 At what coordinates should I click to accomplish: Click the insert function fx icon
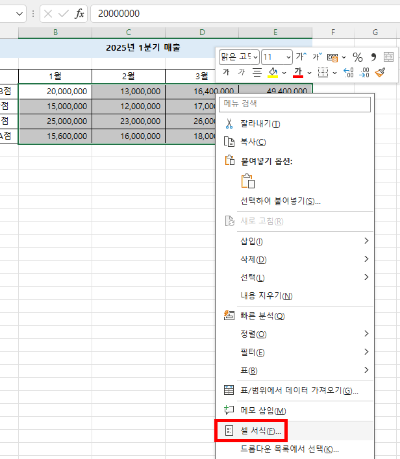coord(79,14)
